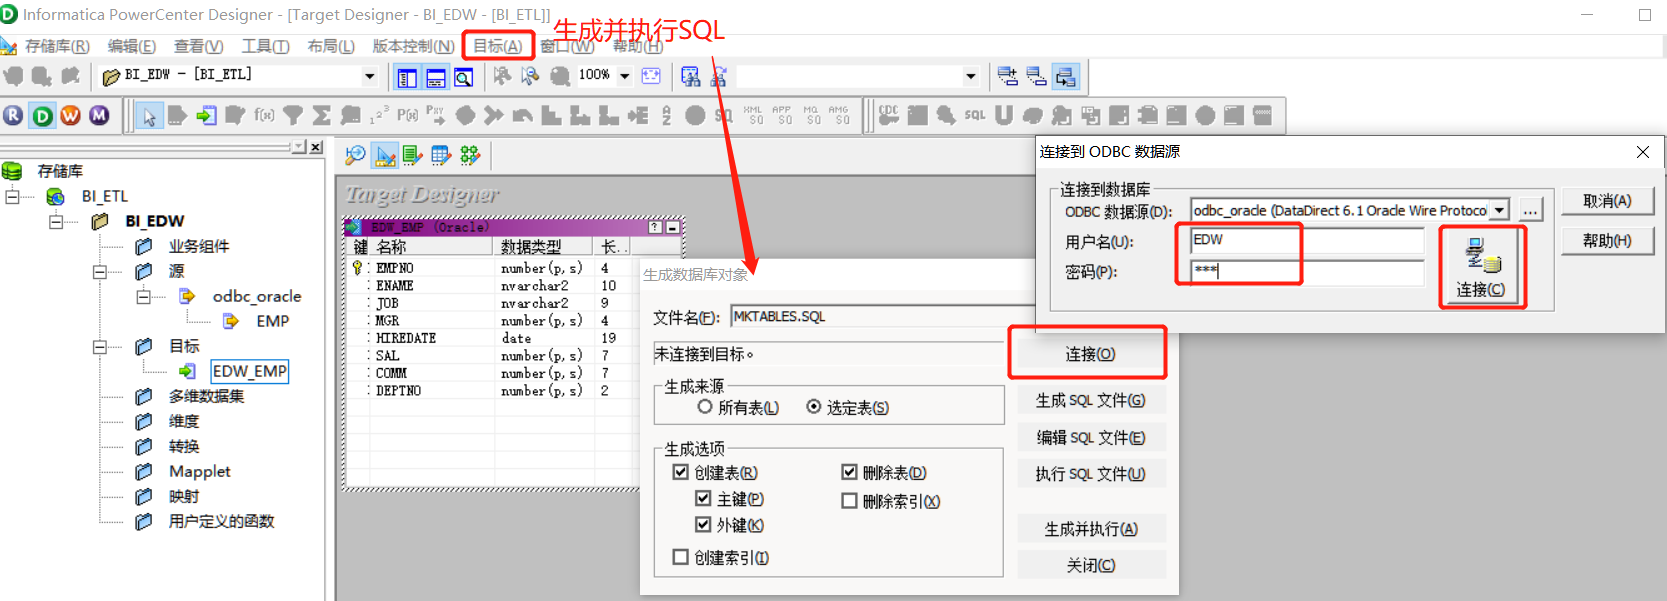Click the SQL transformation icon
Image resolution: width=1667 pixels, height=601 pixels.
coord(975,116)
